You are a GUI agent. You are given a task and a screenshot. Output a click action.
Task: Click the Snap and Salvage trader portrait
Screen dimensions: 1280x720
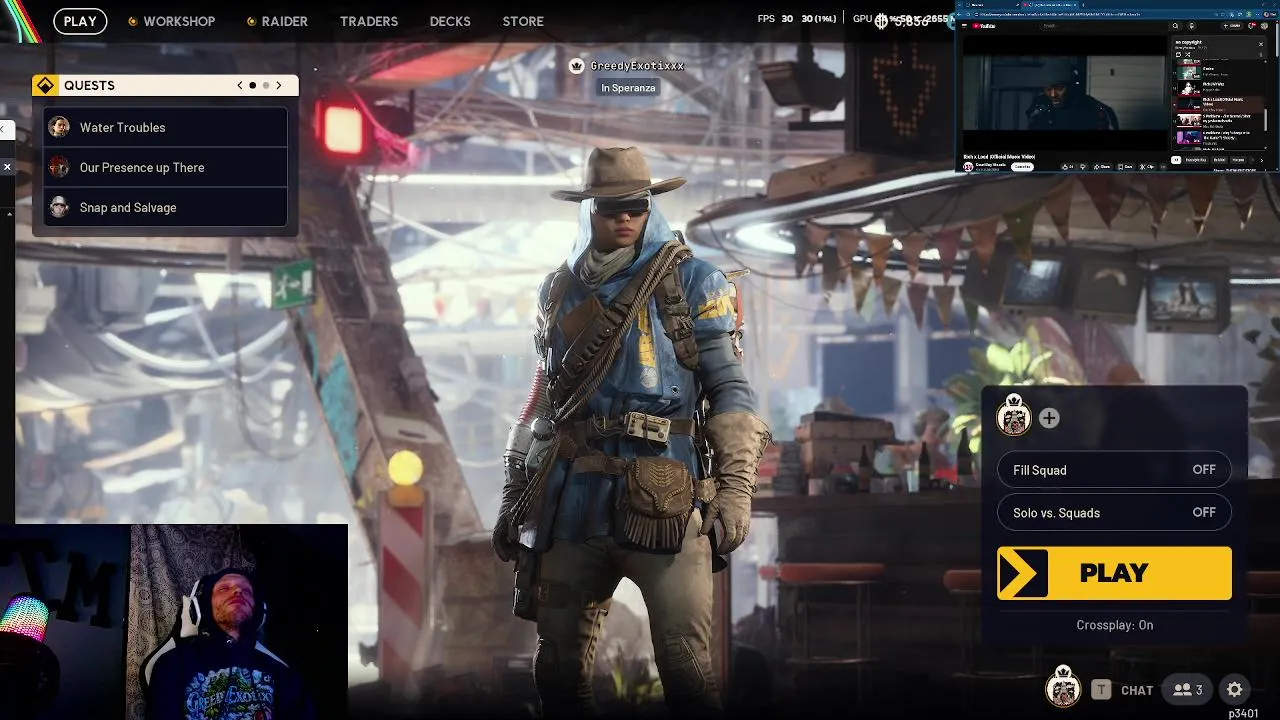[59, 207]
